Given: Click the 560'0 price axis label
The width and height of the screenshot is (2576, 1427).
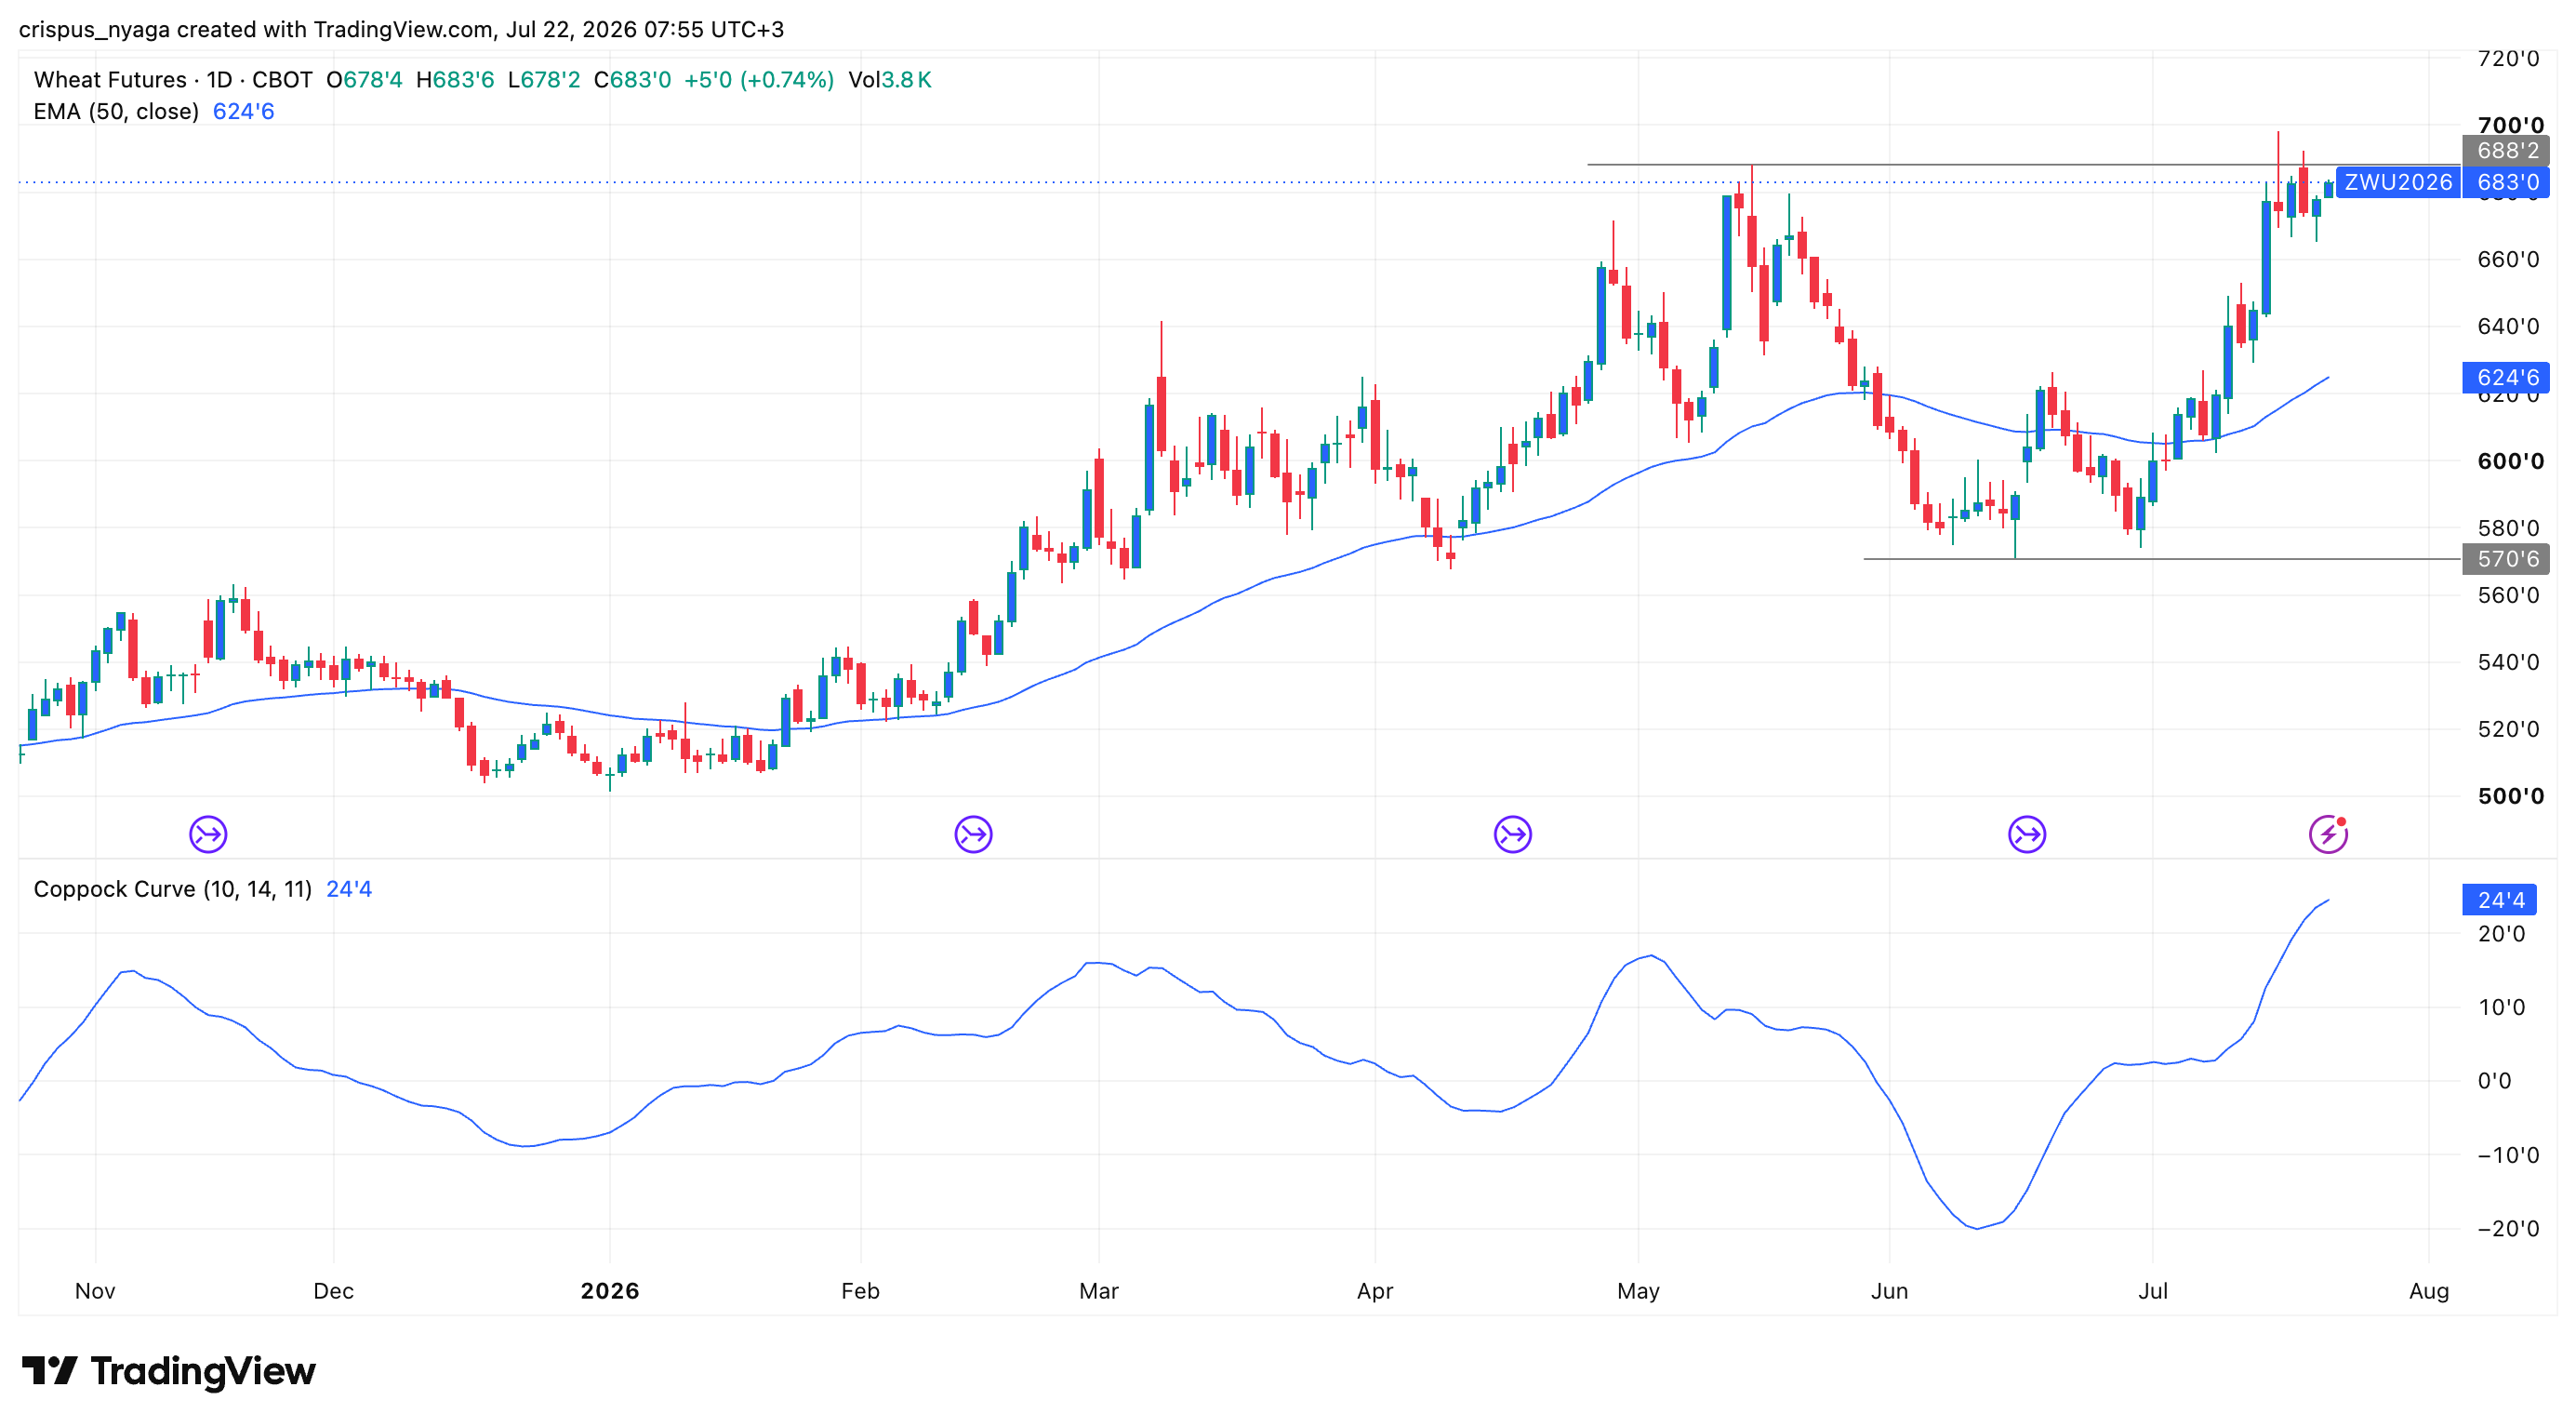Looking at the screenshot, I should (x=2508, y=596).
